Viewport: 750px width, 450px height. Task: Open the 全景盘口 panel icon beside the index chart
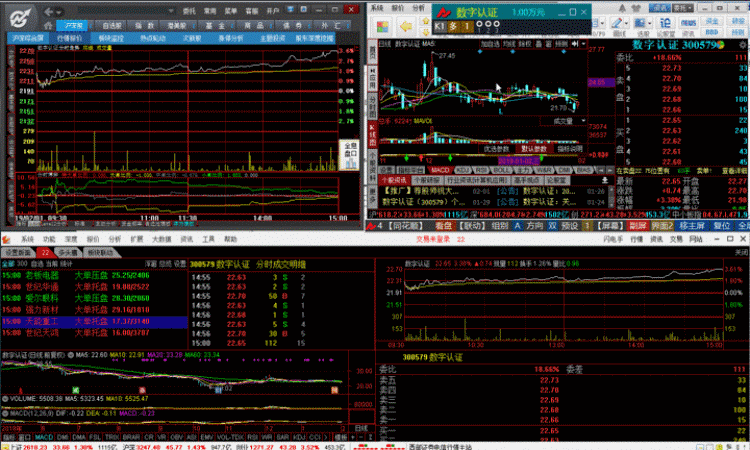pos(351,155)
